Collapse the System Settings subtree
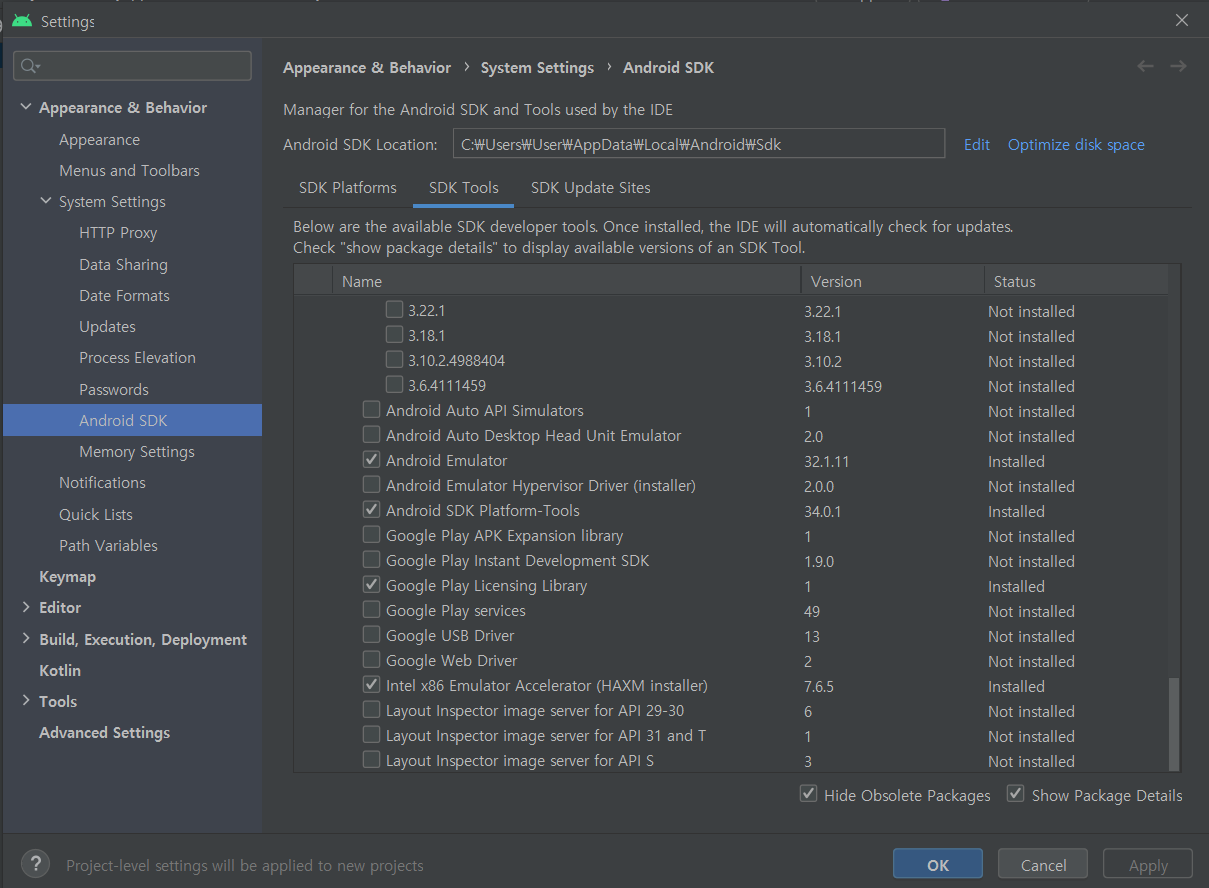Screen dimensions: 1209x888 click(46, 201)
